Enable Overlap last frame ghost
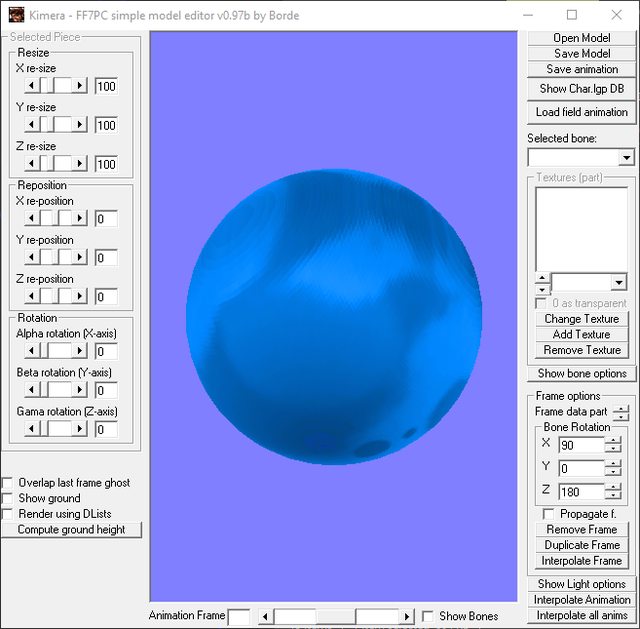The image size is (640, 629). 7,483
